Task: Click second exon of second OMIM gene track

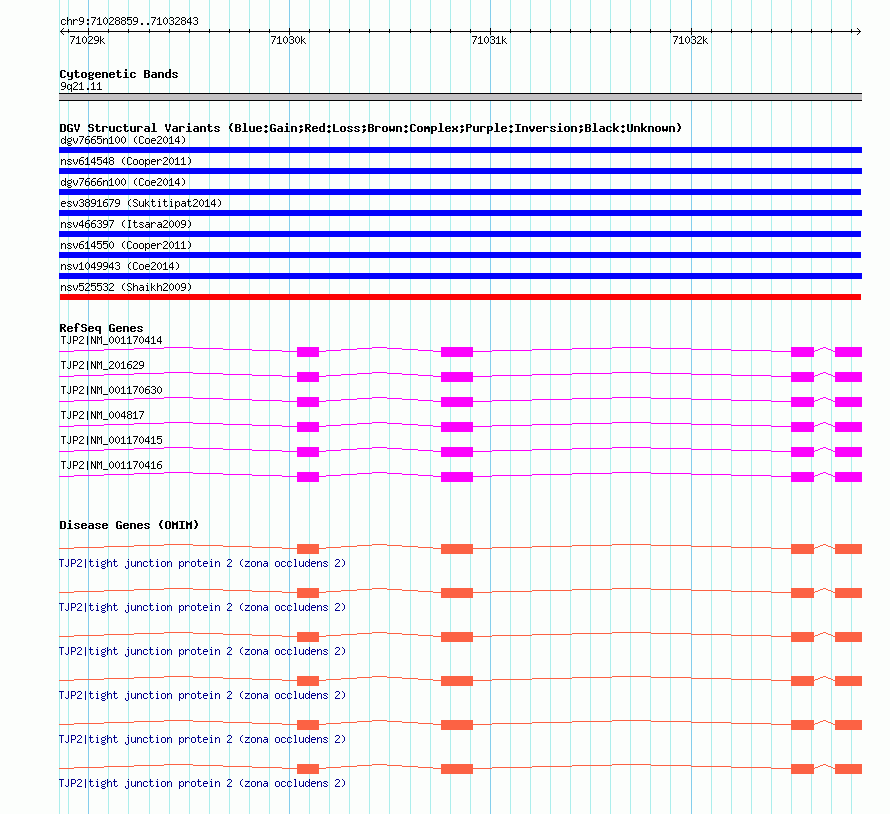Action: [457, 593]
